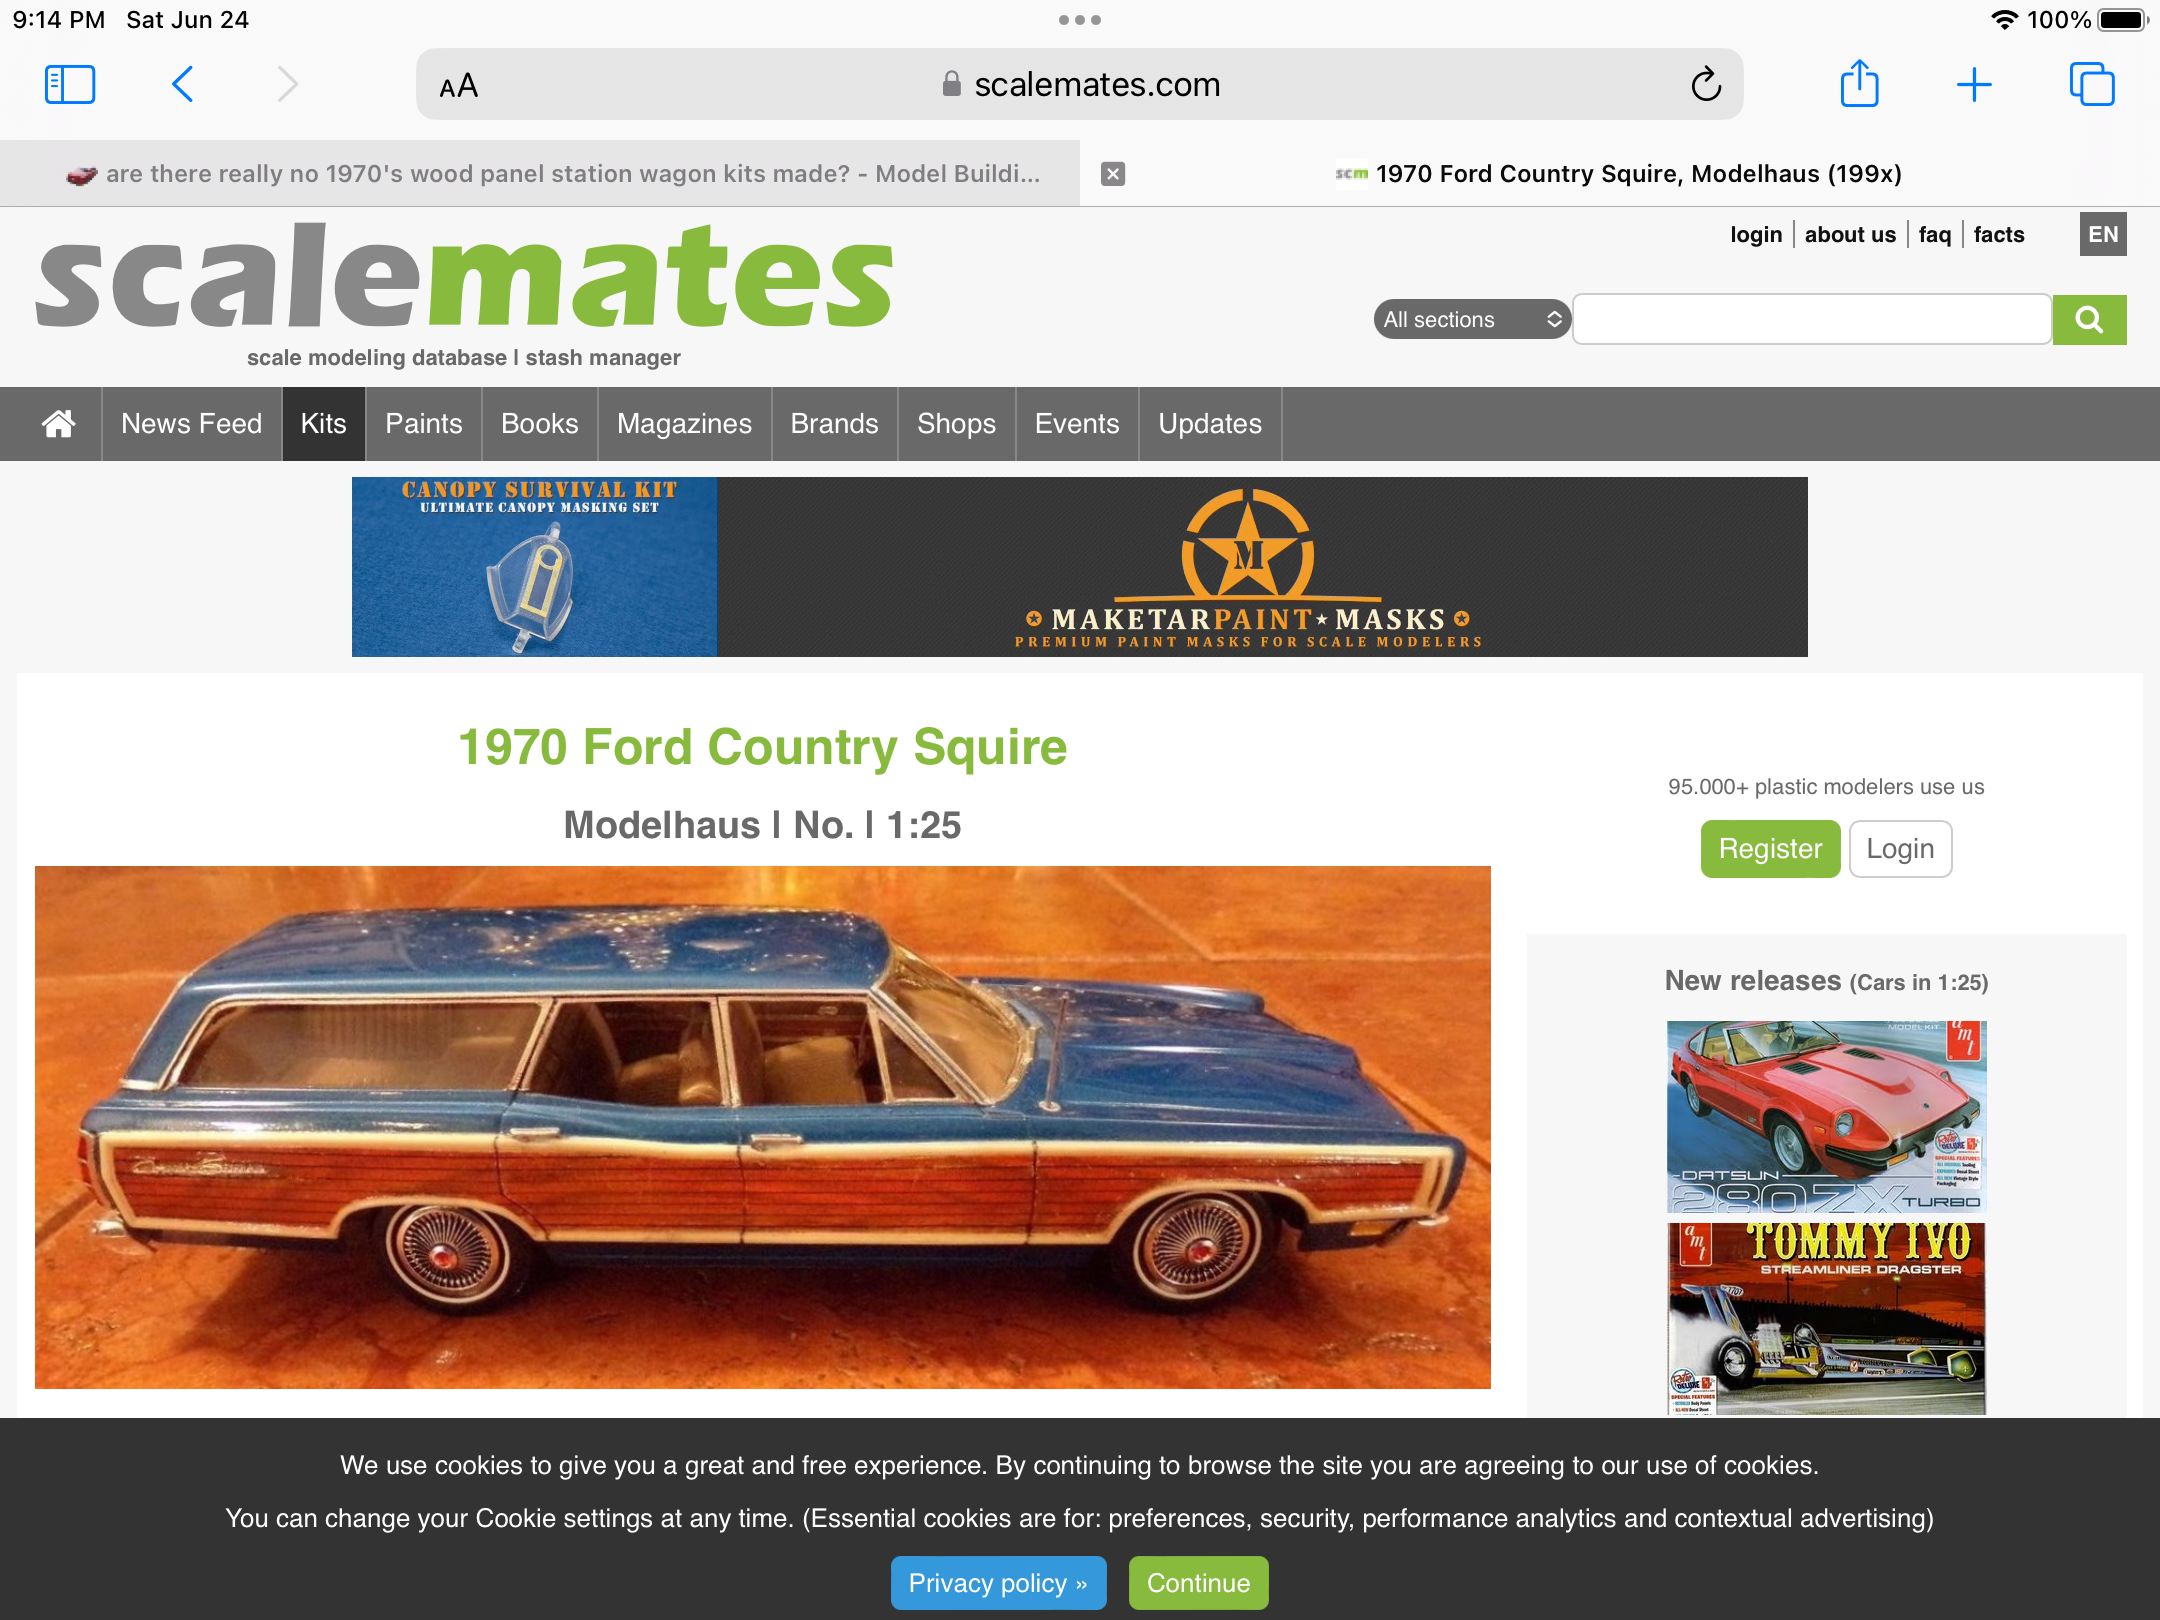Go back to previous page
The image size is (2160, 1620).
182,85
